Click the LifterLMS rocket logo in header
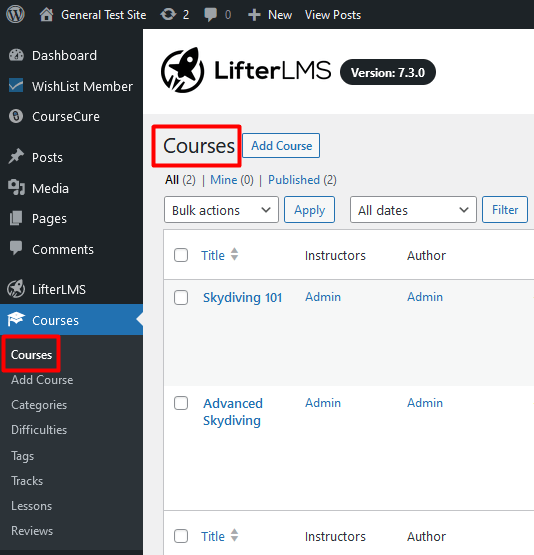Viewport: 534px width, 555px height. point(183,70)
